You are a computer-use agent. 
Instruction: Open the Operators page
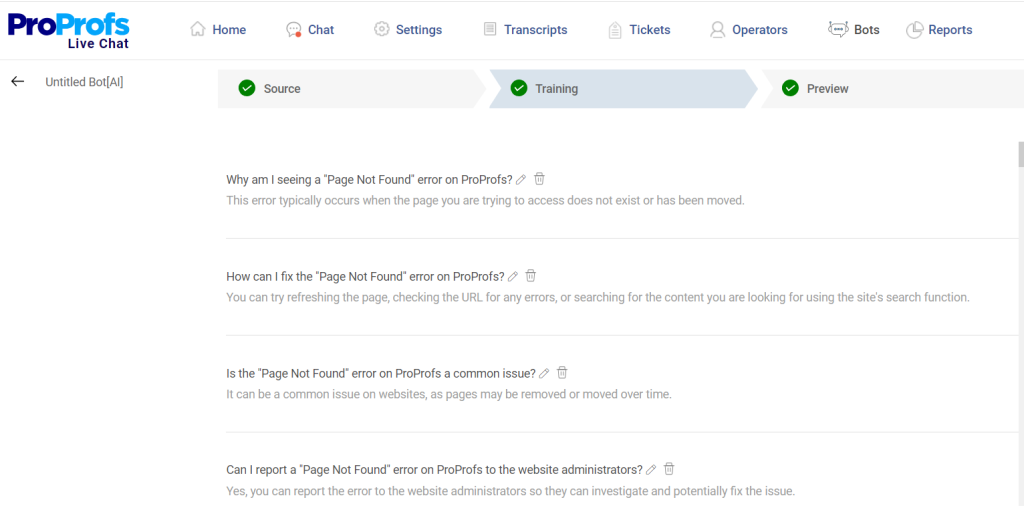tap(749, 30)
